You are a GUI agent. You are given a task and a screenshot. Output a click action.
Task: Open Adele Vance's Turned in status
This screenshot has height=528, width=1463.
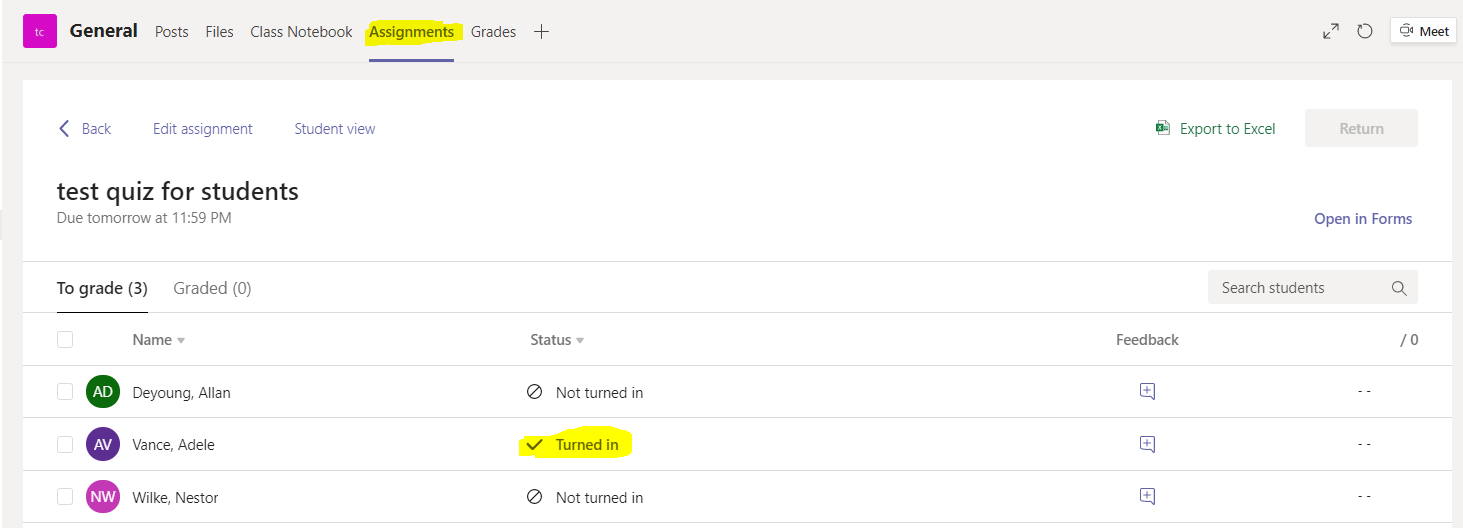coord(587,445)
